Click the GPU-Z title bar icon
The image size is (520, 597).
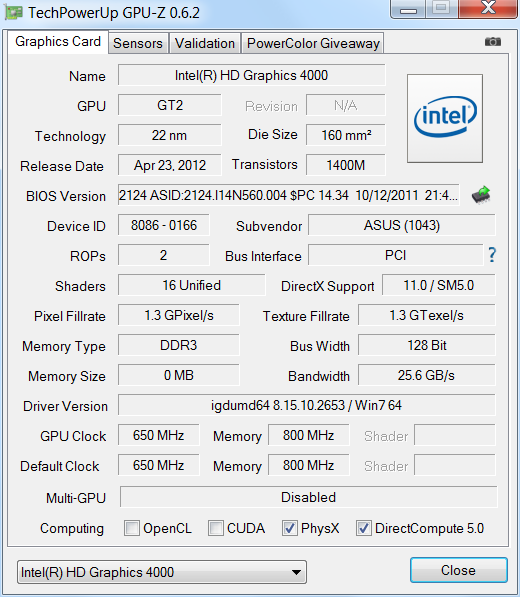[13, 13]
